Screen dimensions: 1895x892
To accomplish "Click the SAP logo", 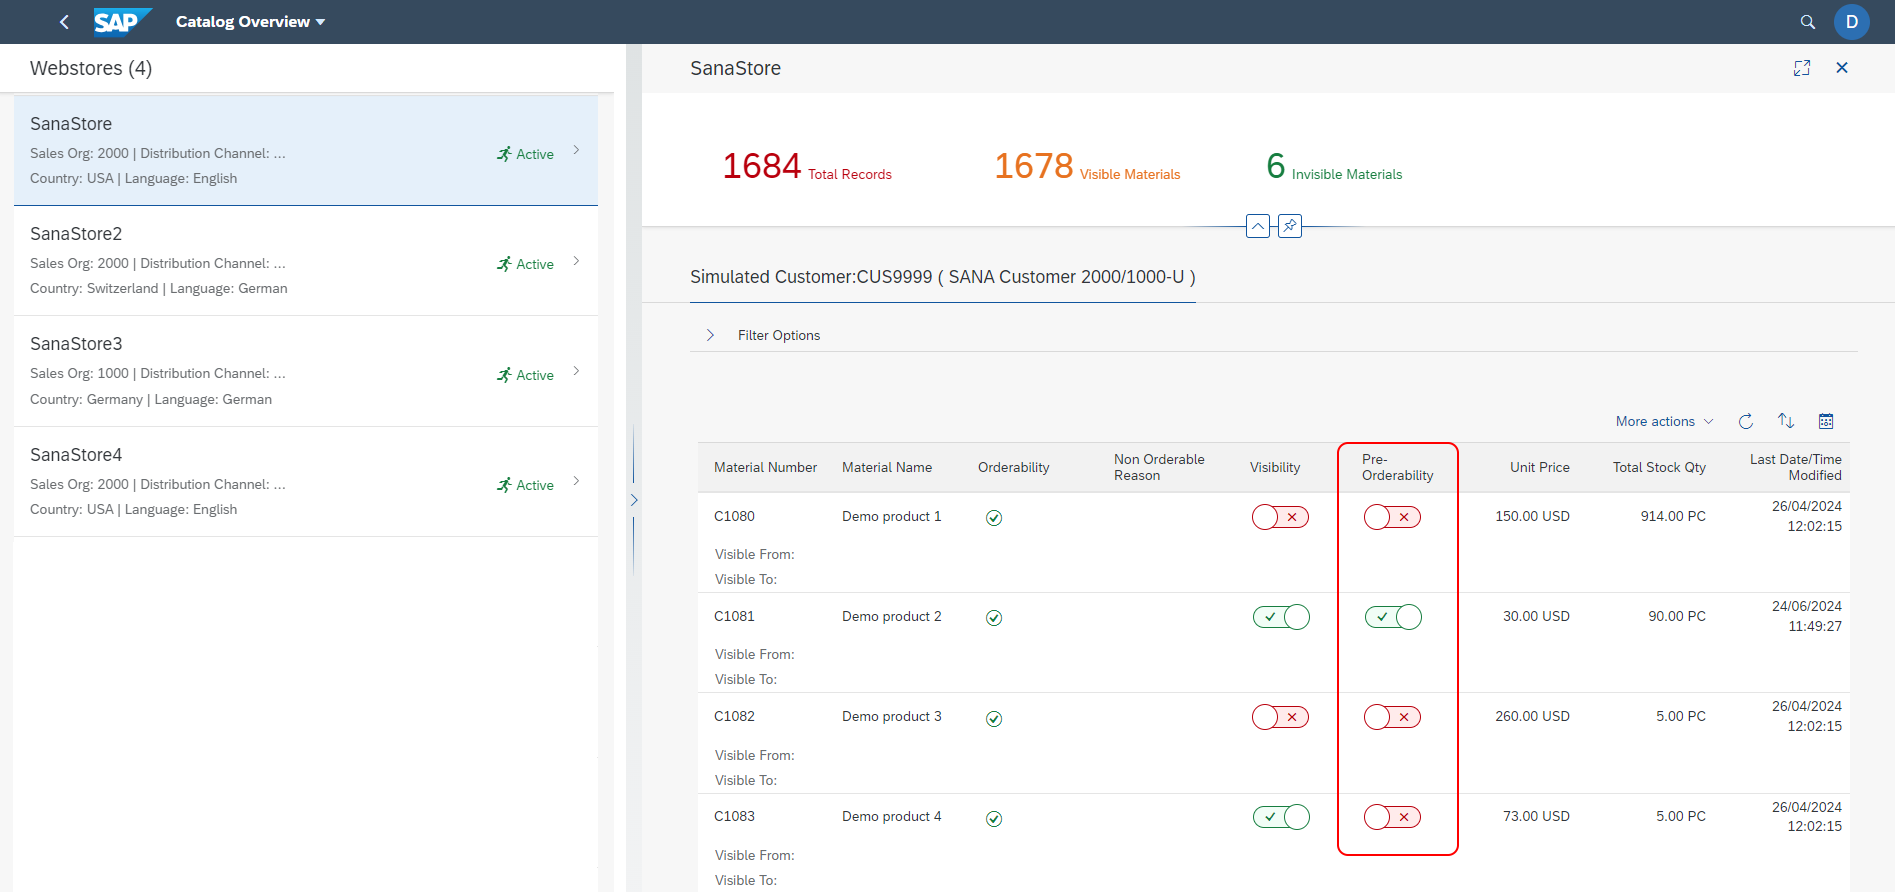I will [x=122, y=22].
